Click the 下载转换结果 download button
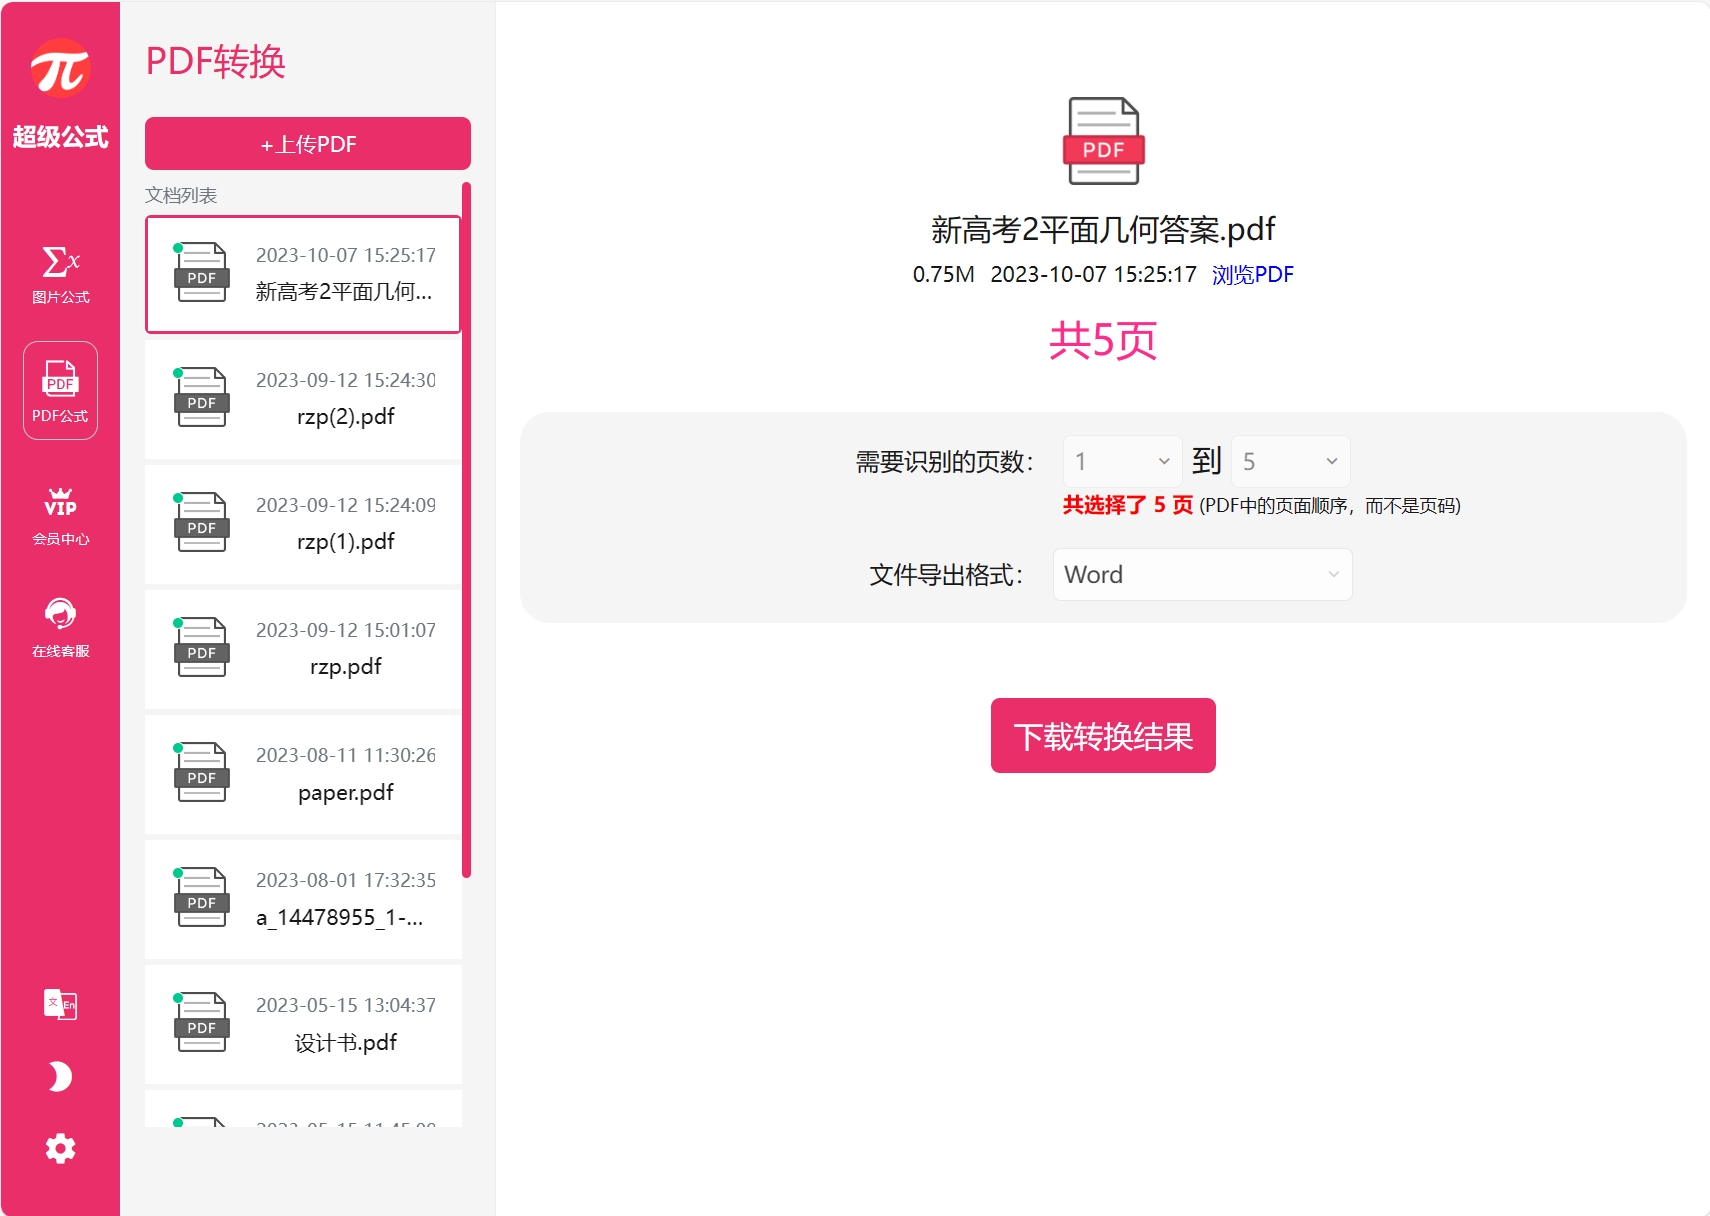1710x1216 pixels. 1103,736
